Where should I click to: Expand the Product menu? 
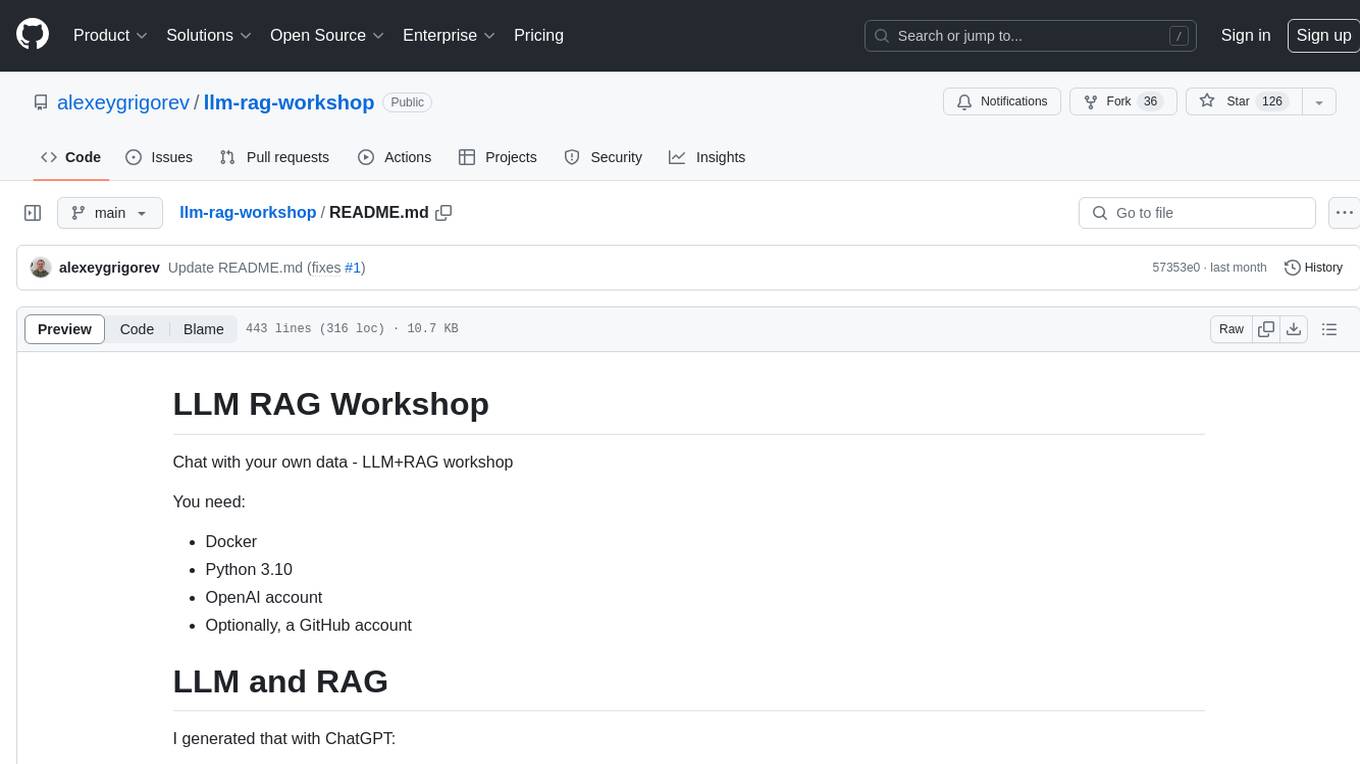(x=110, y=35)
